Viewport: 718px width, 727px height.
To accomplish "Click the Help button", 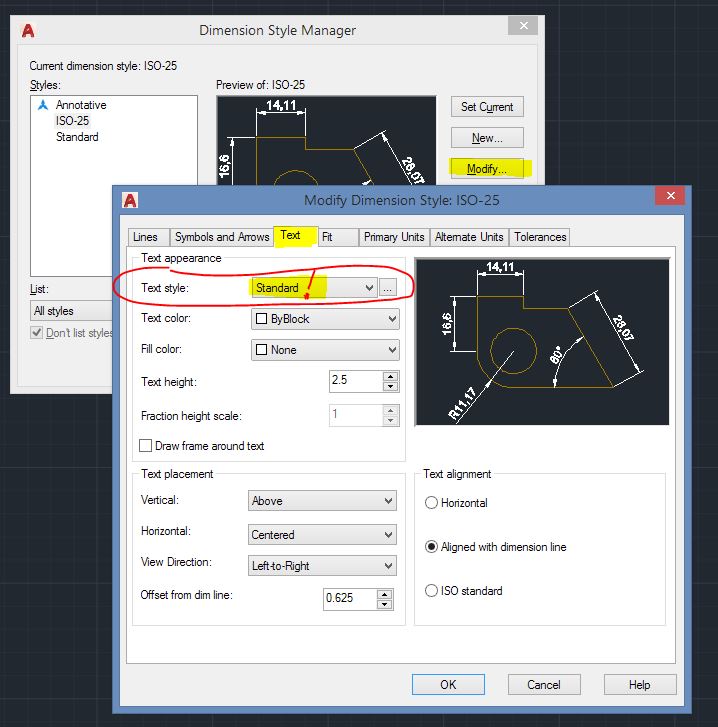I will [640, 684].
